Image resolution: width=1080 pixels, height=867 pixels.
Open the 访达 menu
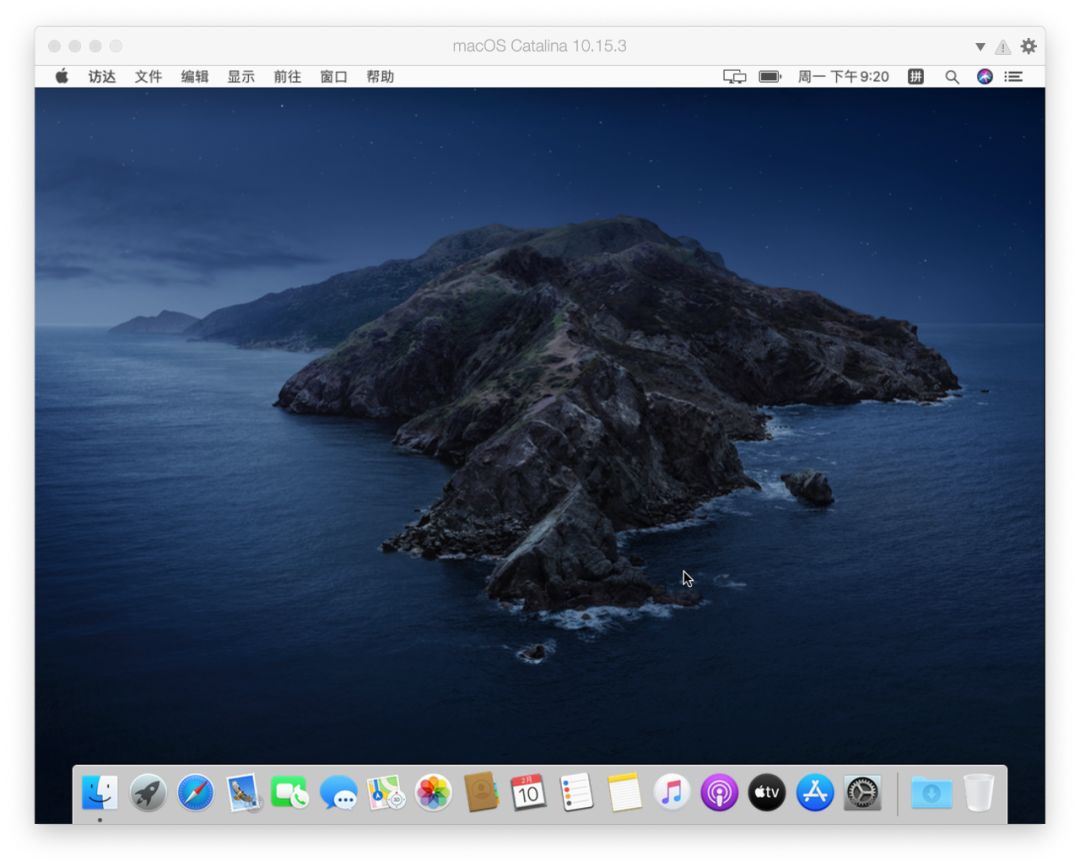(x=102, y=76)
